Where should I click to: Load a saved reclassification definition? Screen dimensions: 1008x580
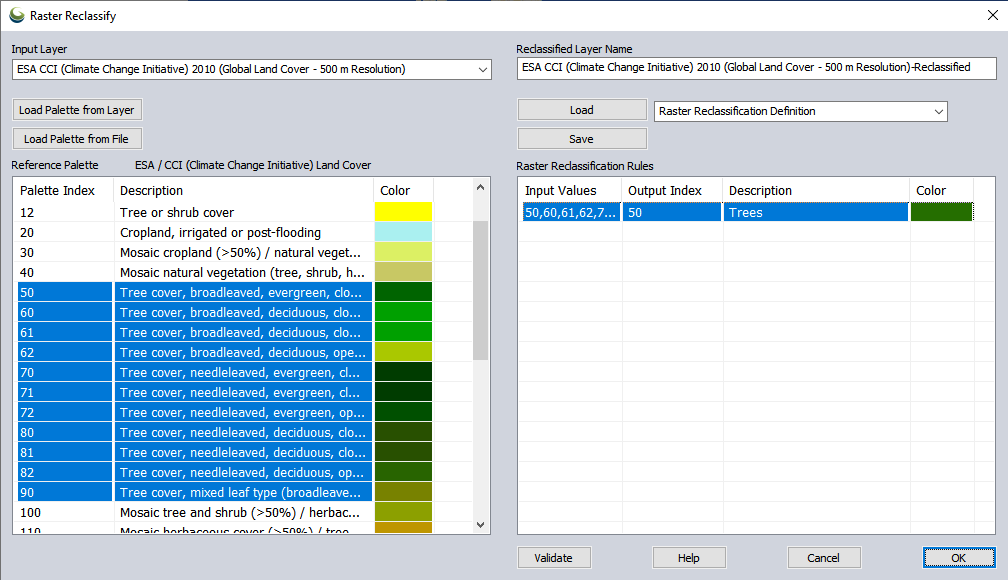582,109
